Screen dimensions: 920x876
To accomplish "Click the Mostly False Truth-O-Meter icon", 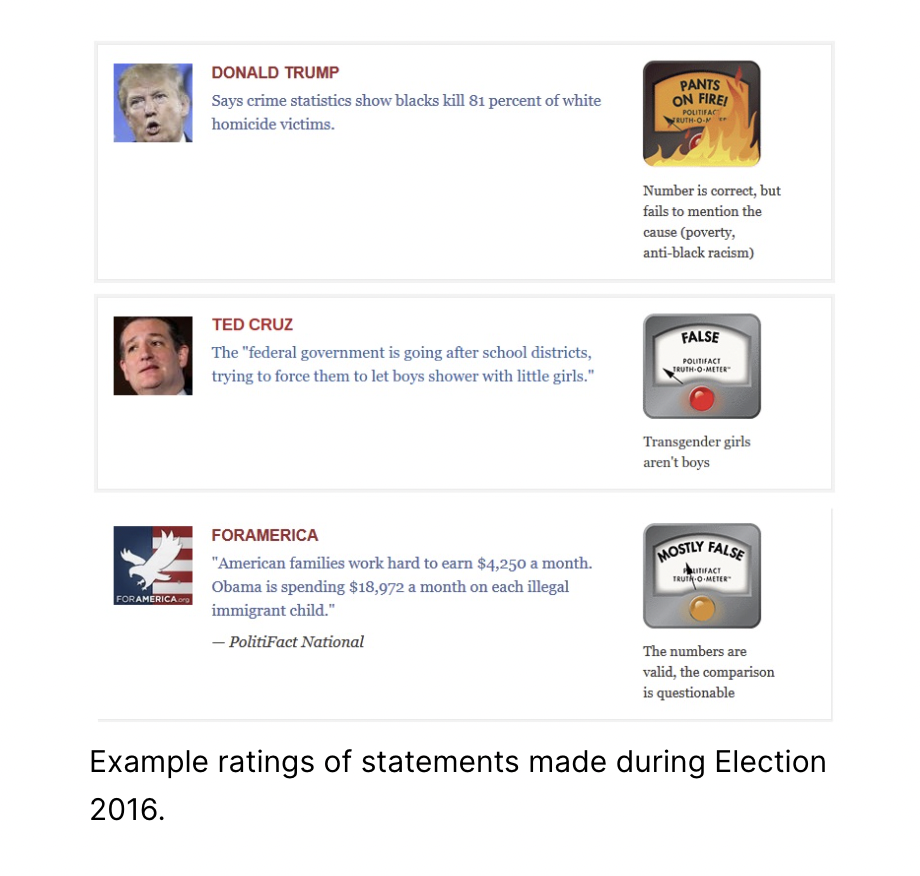I will point(702,576).
